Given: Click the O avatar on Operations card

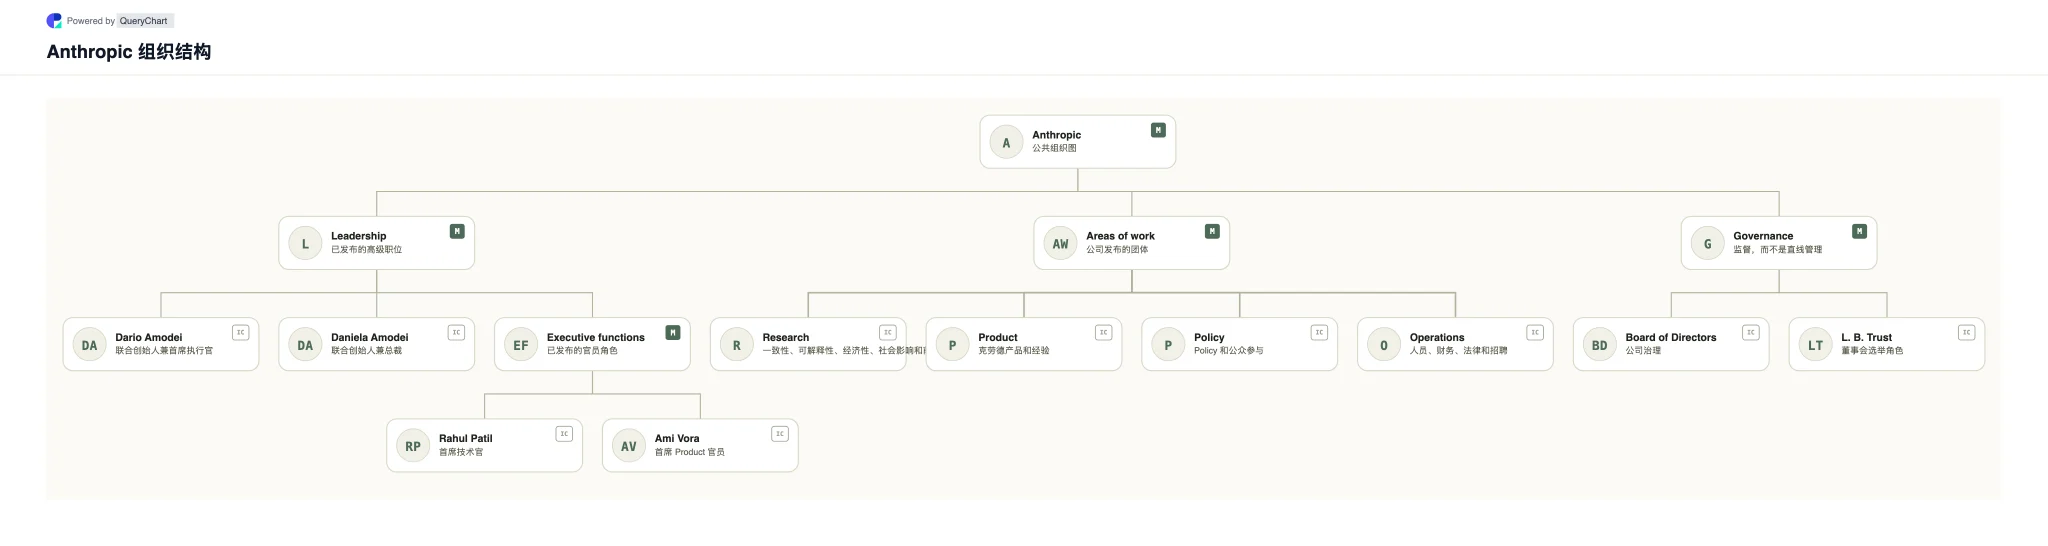Looking at the screenshot, I should click(x=1384, y=345).
